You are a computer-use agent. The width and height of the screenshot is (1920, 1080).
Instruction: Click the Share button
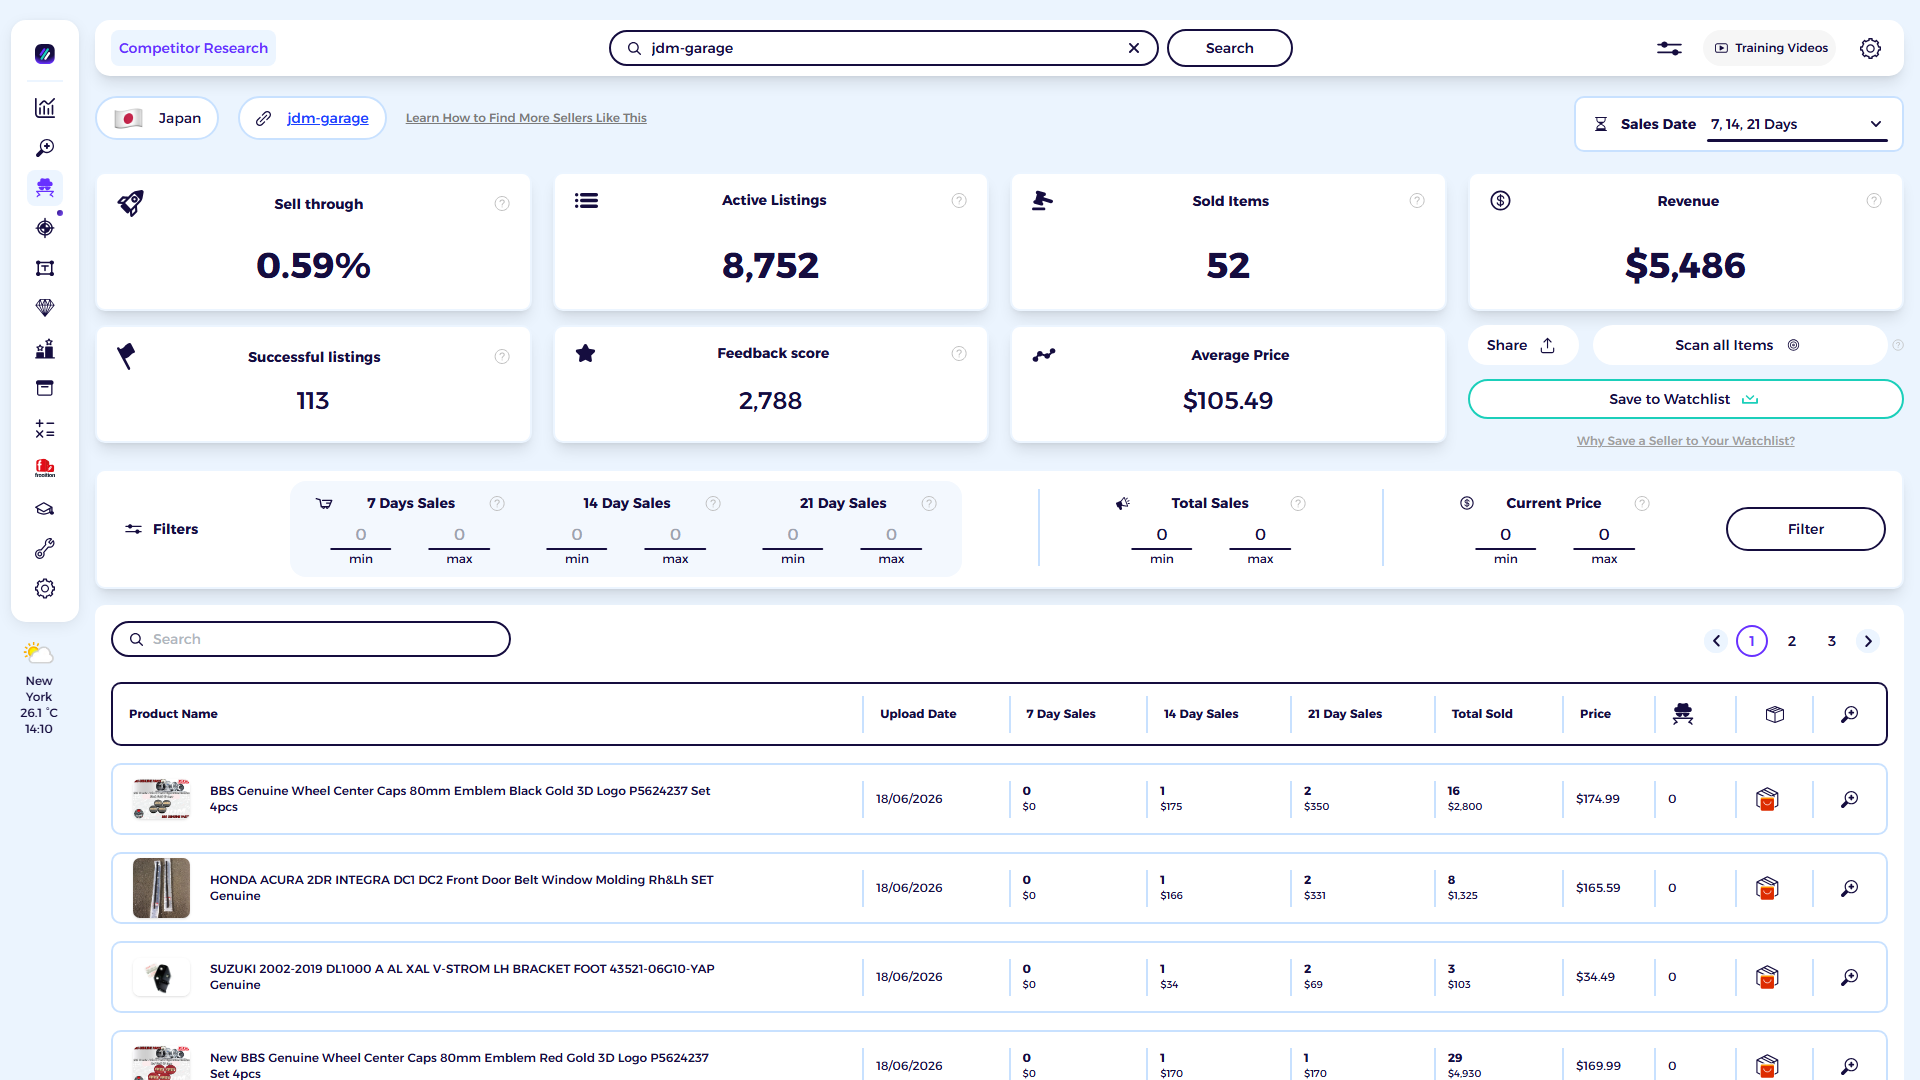(1522, 345)
